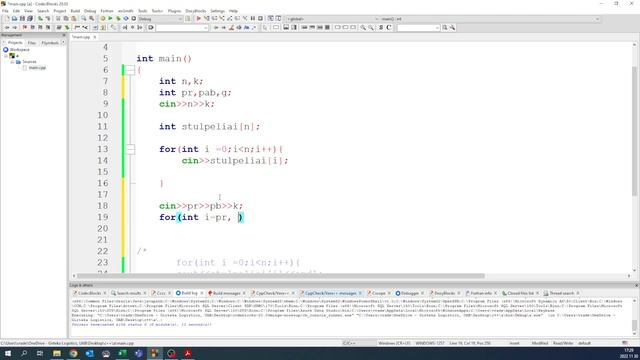Break debugger pause icon
This screenshot has height=360, width=640.
[253, 19]
